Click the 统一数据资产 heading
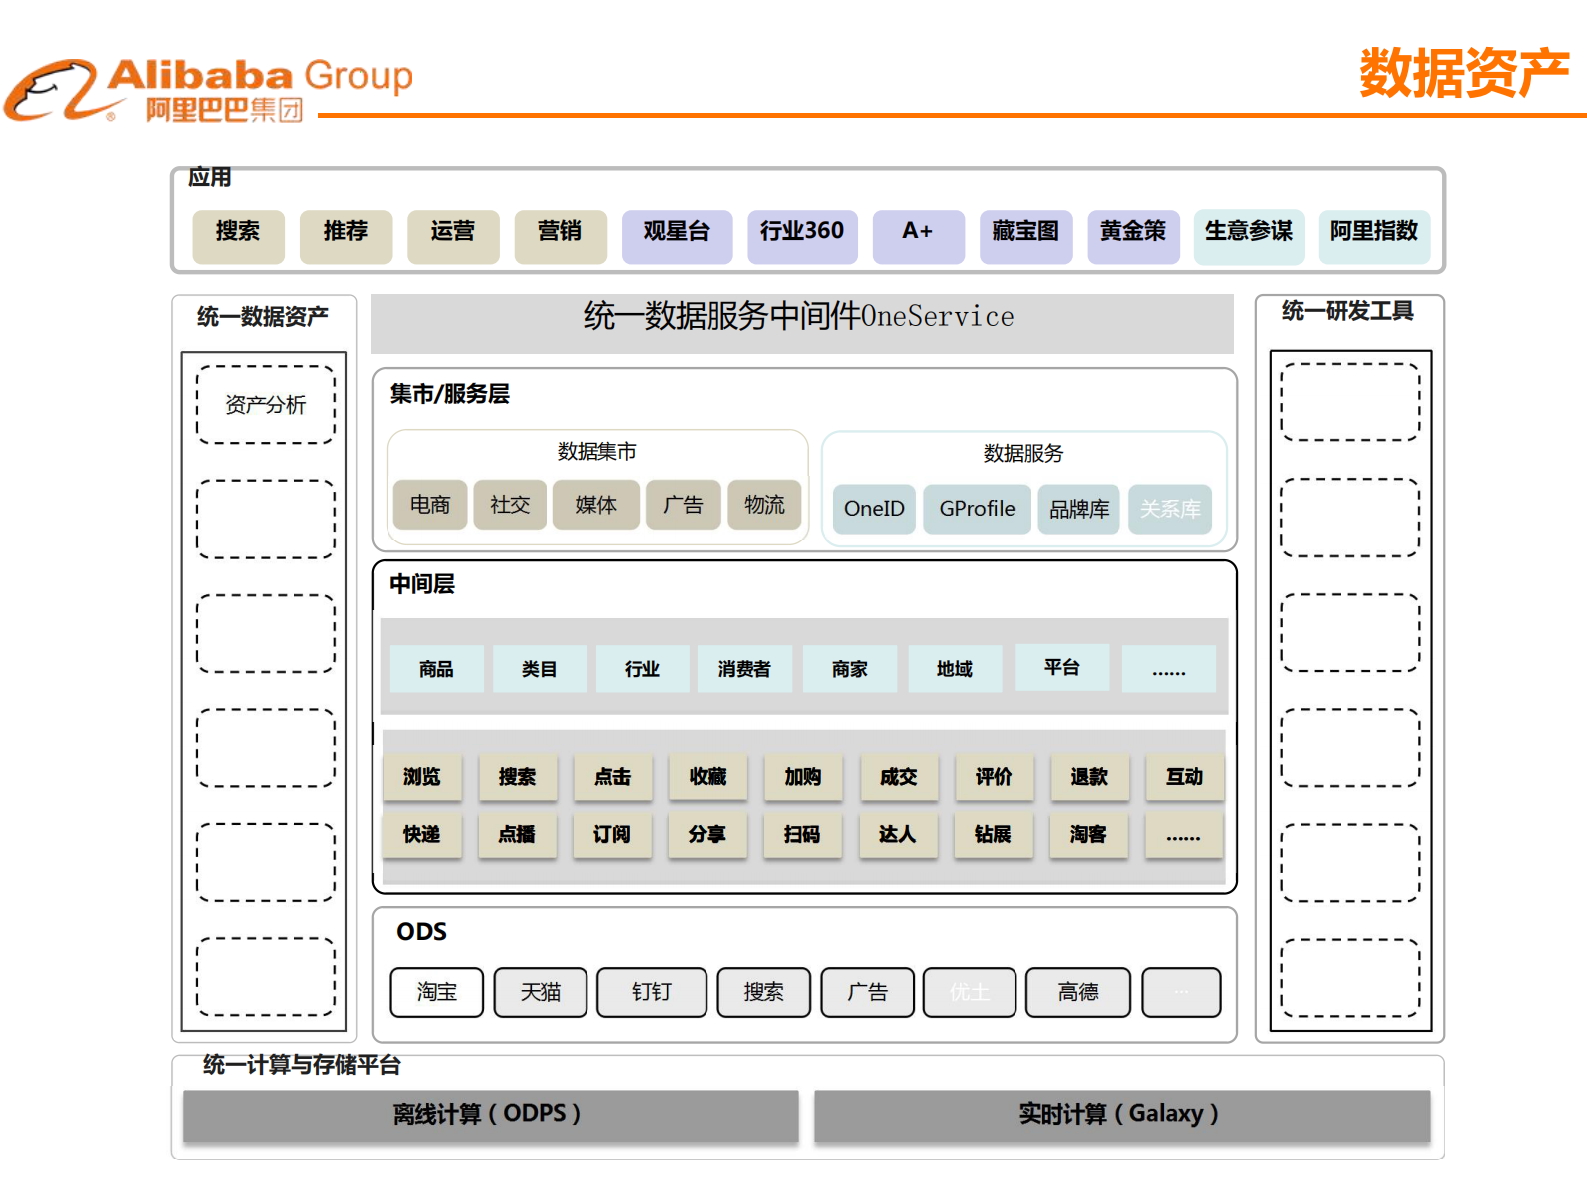This screenshot has width=1587, height=1190. 263,316
